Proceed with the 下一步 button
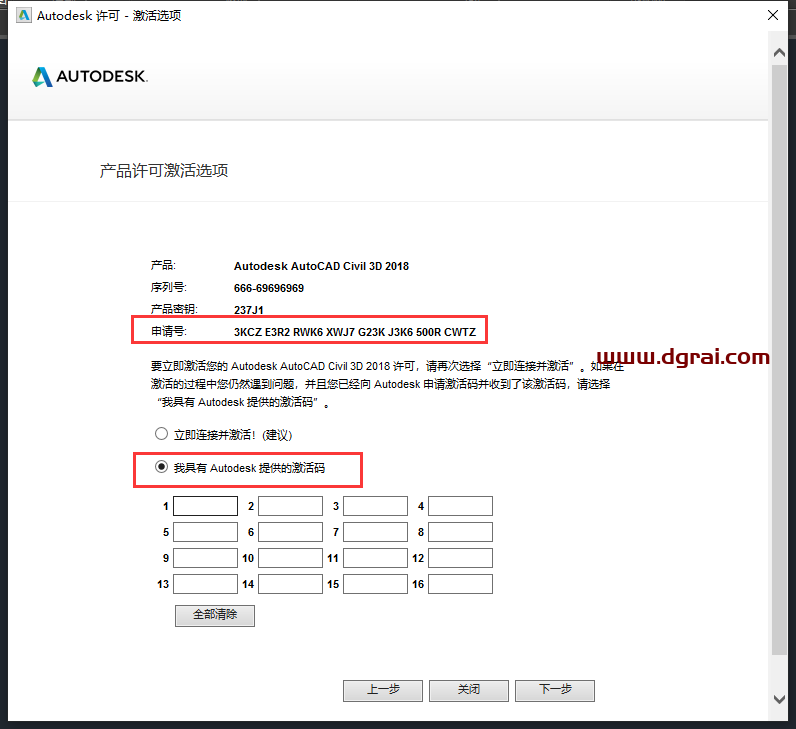The width and height of the screenshot is (796, 729). point(555,690)
